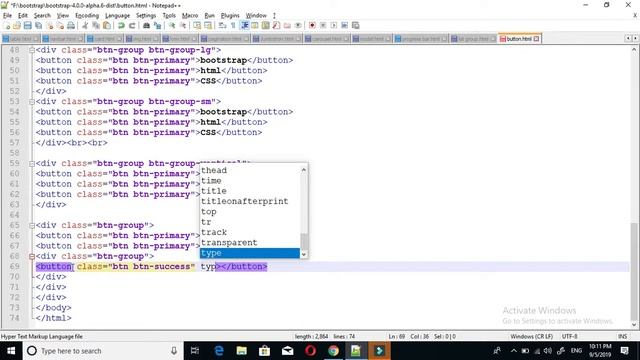Open Chrome from the taskbar
This screenshot has width=640, height=360.
click(333, 351)
